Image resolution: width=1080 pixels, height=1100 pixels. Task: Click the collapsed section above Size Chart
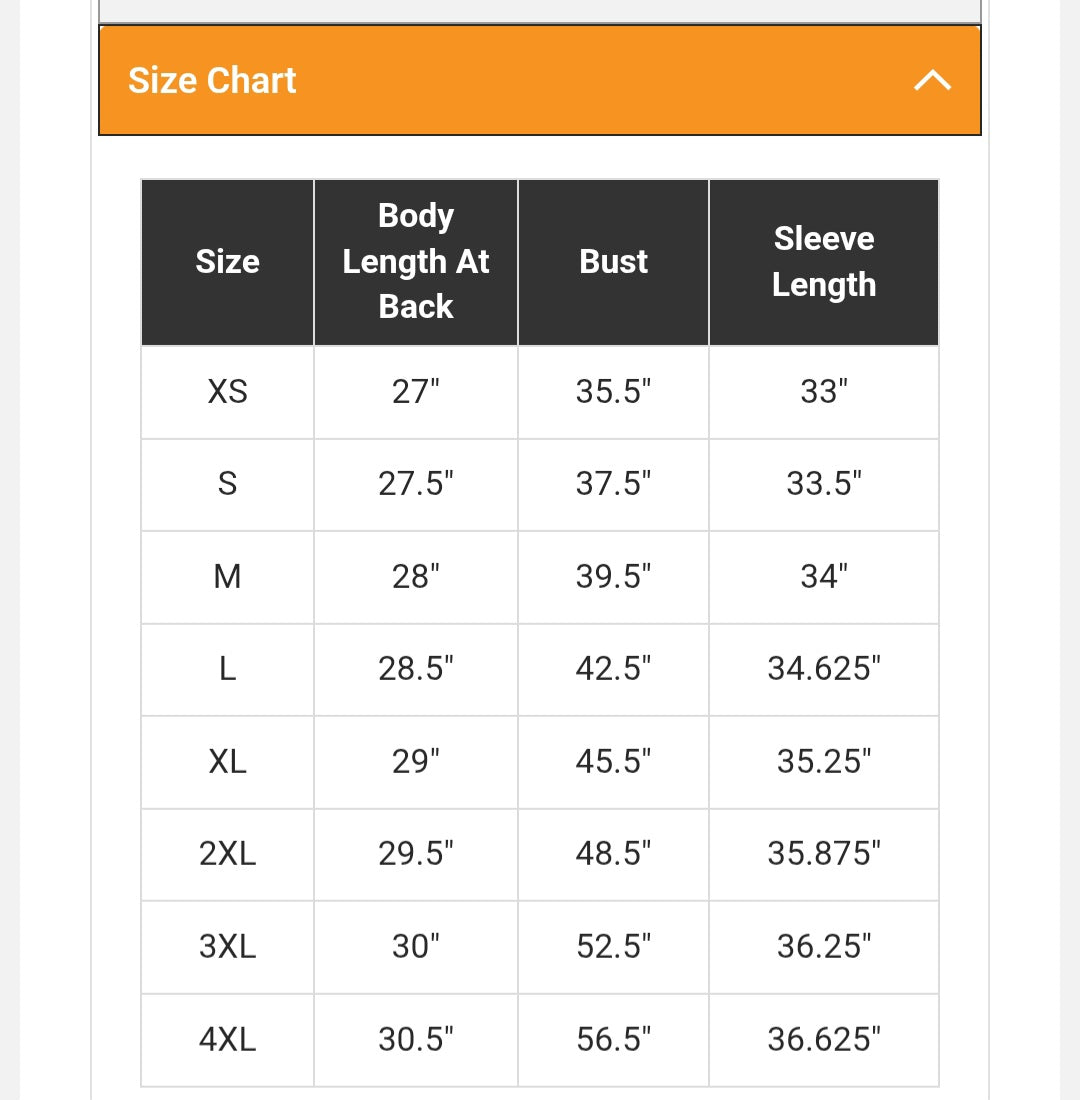[x=540, y=10]
